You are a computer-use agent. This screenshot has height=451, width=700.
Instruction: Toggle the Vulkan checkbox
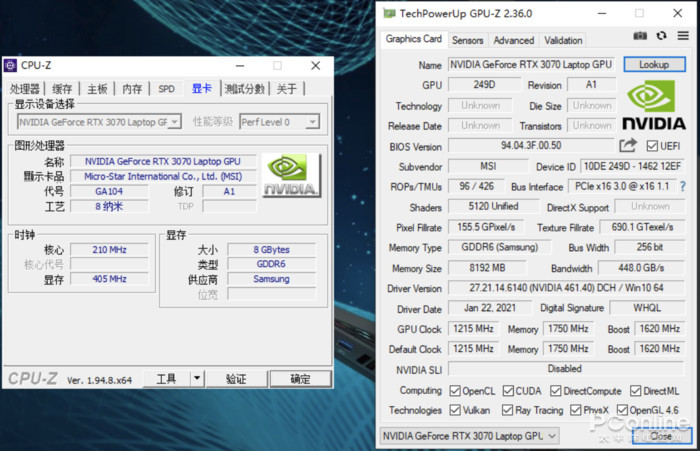pyautogui.click(x=455, y=410)
